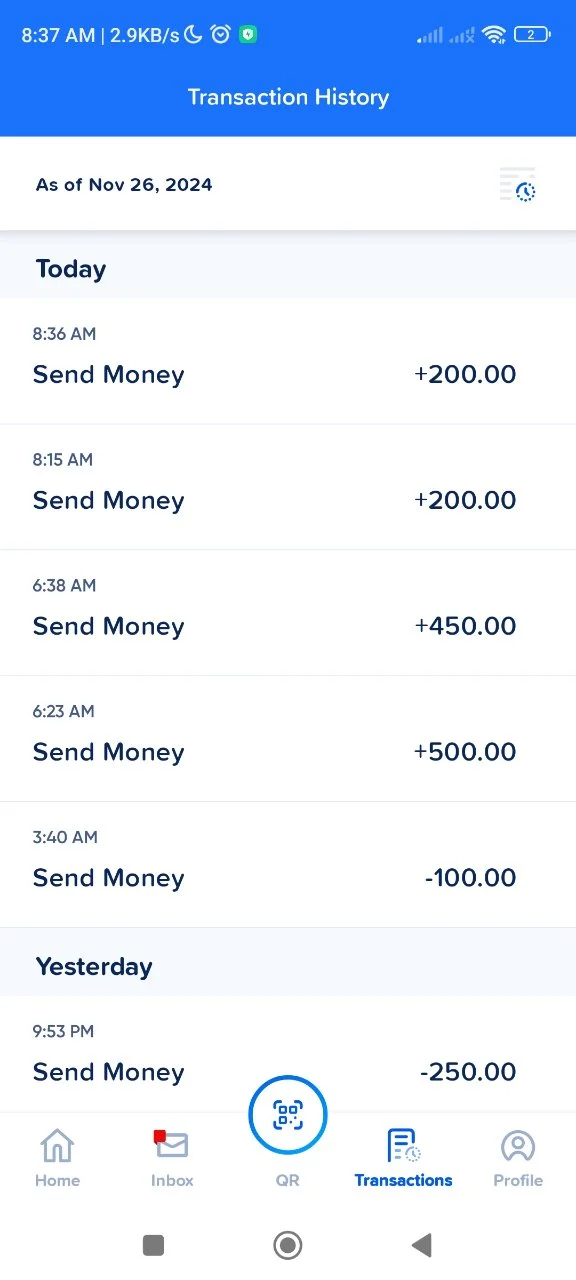The height and width of the screenshot is (1280, 576).
Task: Open the 8:36 AM Send Money transaction
Action: tap(288, 361)
